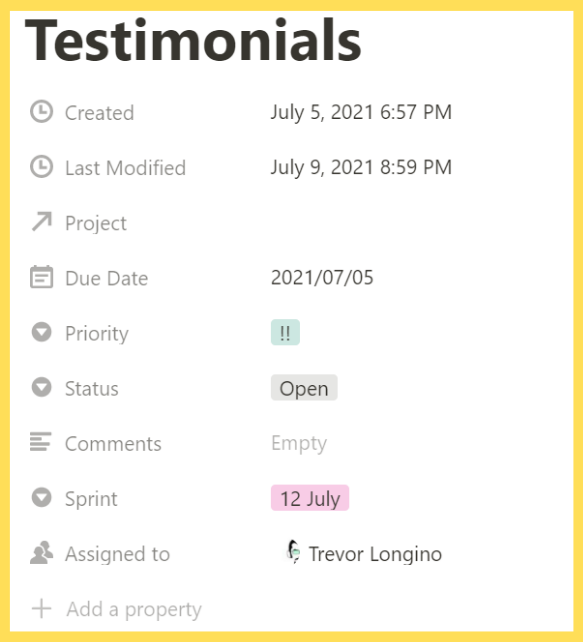Click the Due Date value 2021/07/05

tap(322, 277)
